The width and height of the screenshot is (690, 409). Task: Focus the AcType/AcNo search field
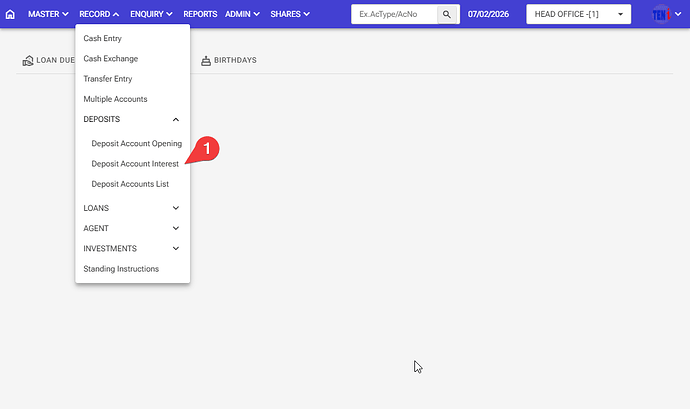pos(394,15)
